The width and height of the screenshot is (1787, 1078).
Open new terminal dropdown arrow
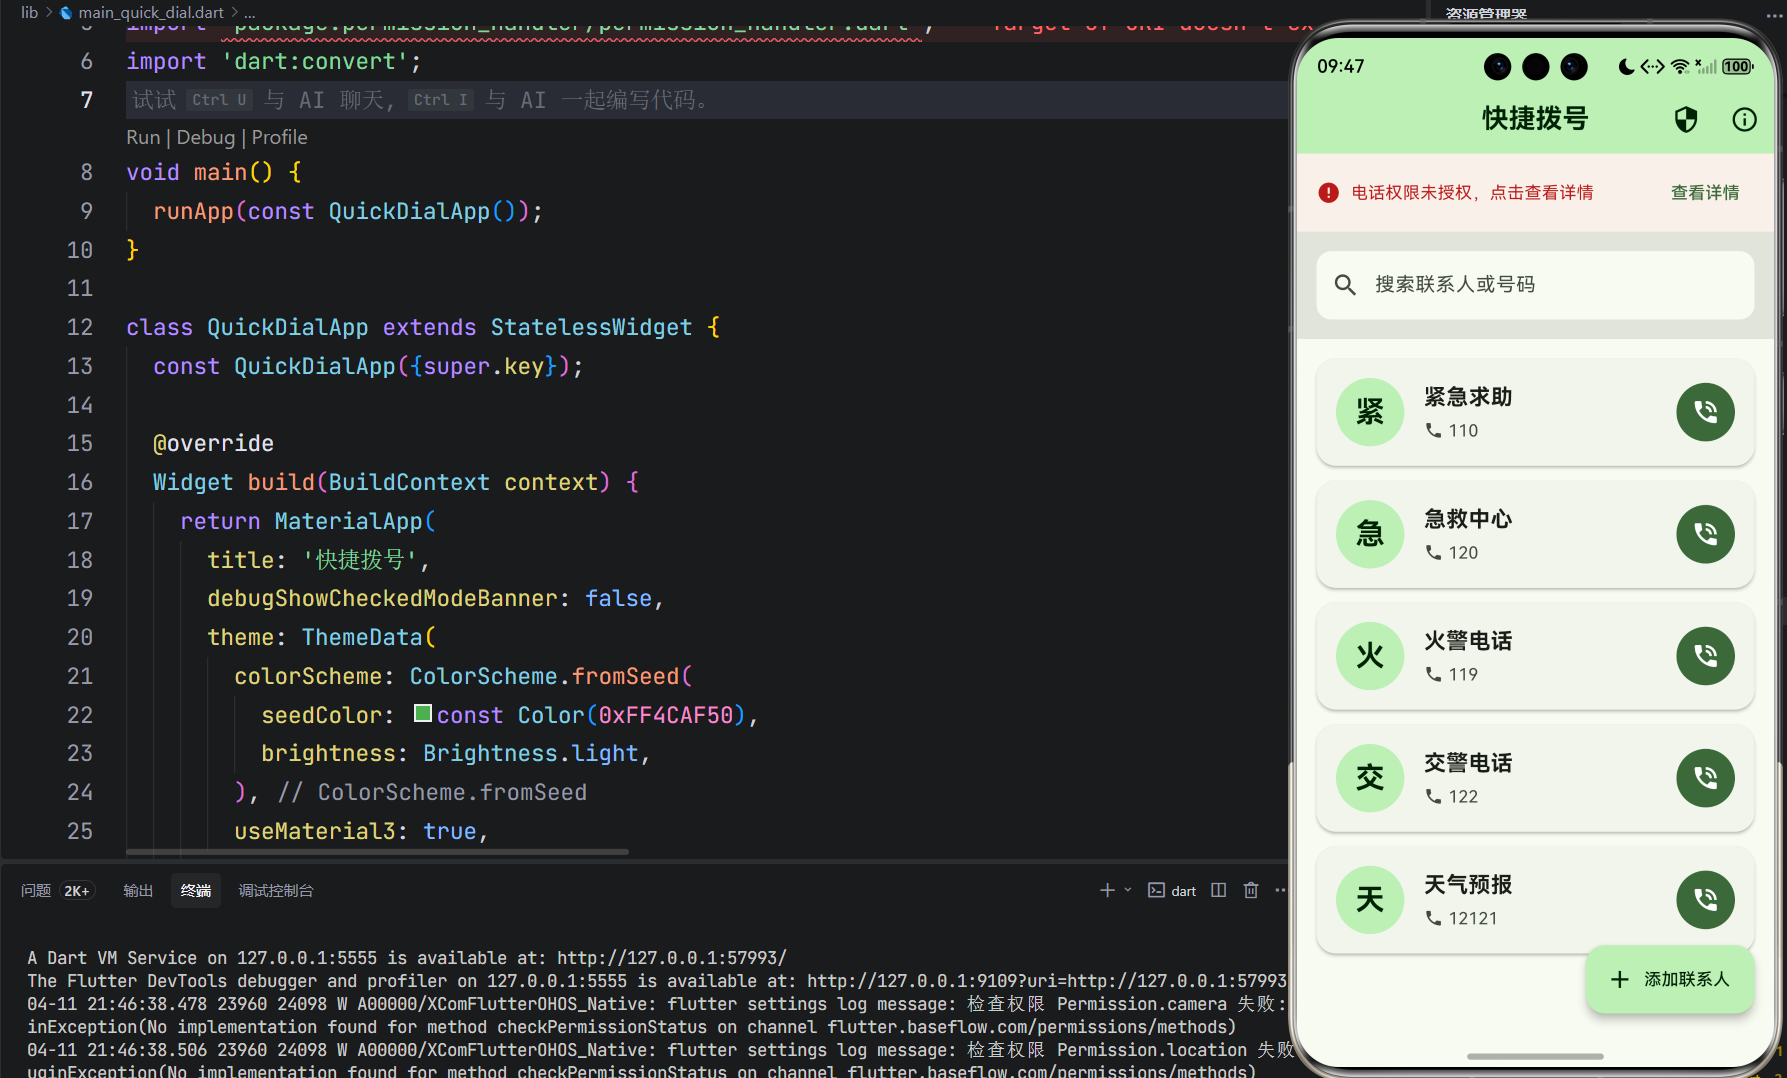pyautogui.click(x=1128, y=890)
